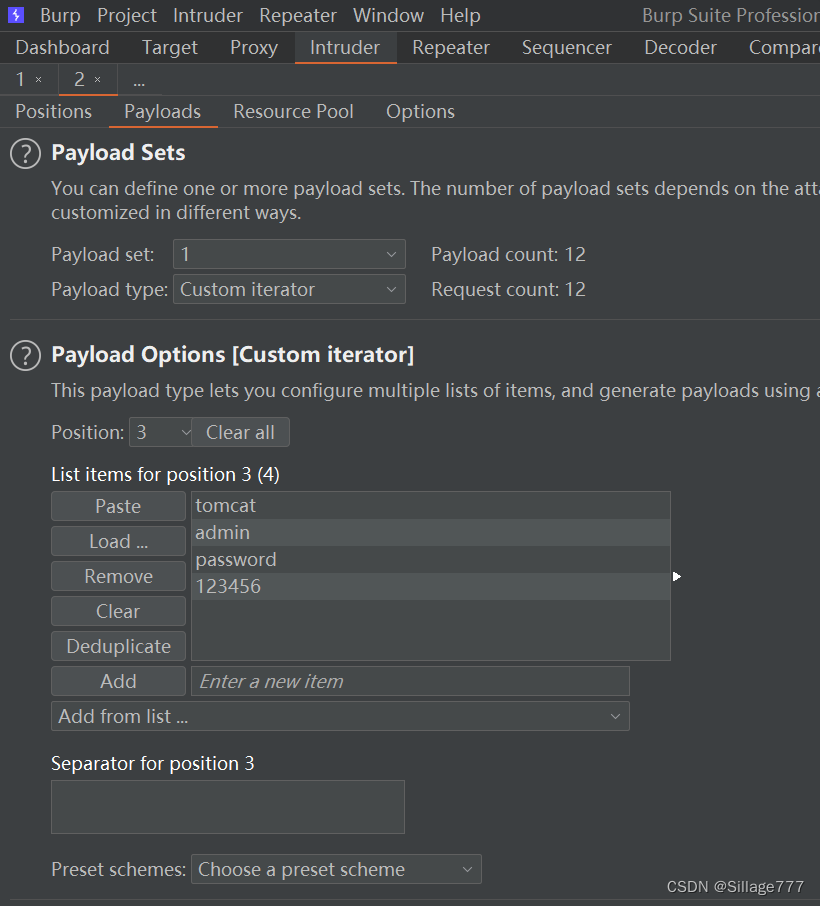Image resolution: width=820 pixels, height=906 pixels.
Task: Click the Deduplicate button
Action: [118, 647]
